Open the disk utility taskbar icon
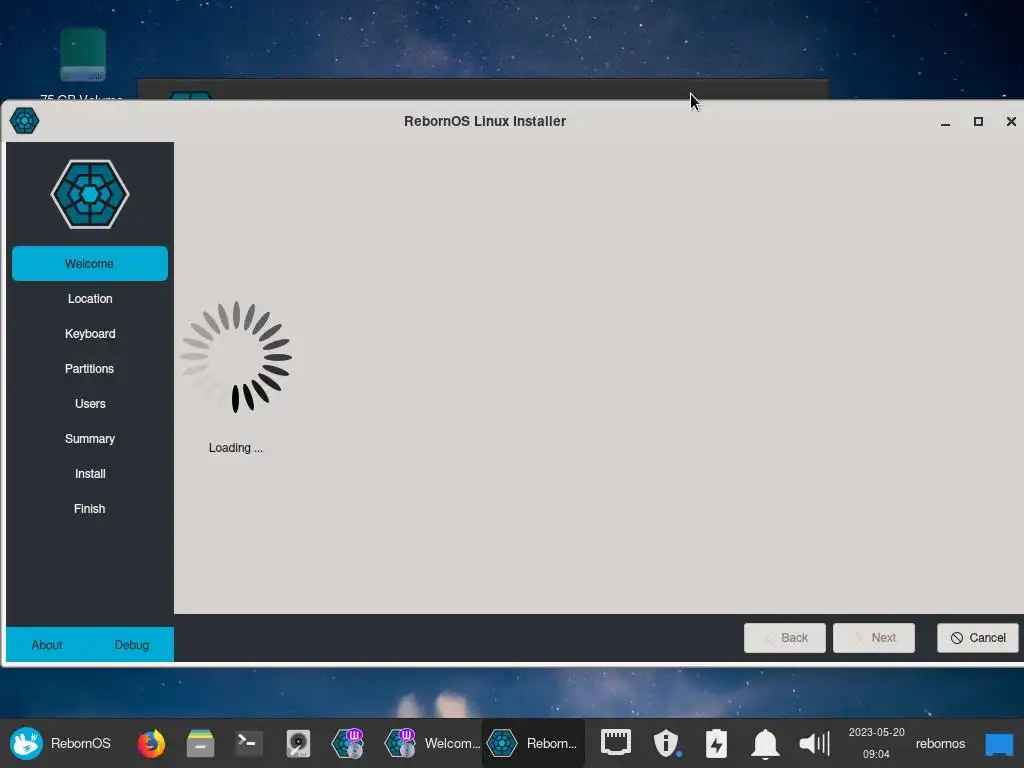Image resolution: width=1024 pixels, height=768 pixels. 298,743
